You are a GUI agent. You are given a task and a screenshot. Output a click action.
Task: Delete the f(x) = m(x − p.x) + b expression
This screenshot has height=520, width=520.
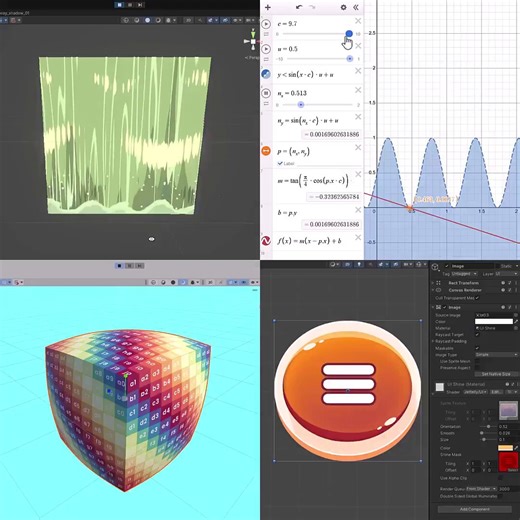(x=358, y=237)
